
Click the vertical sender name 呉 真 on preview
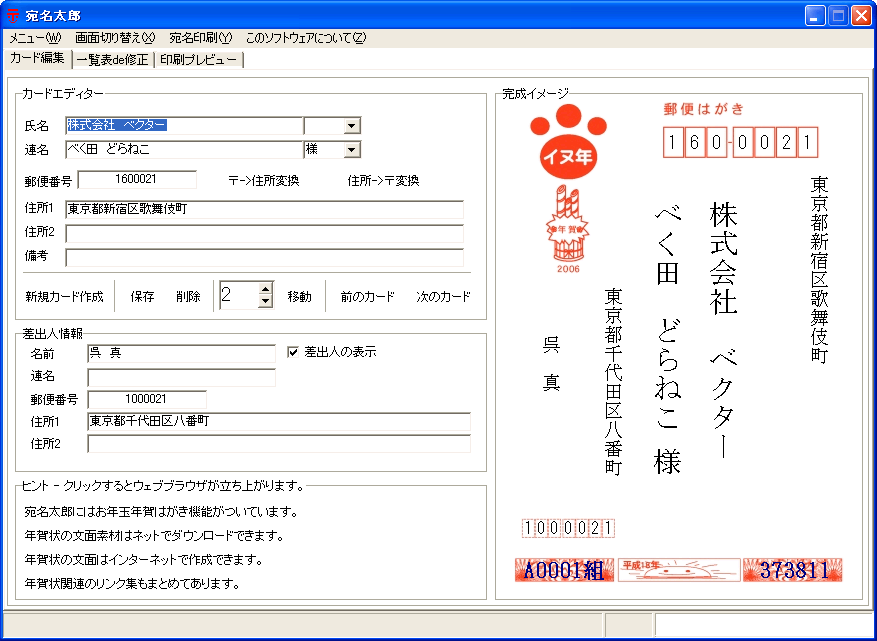(551, 364)
